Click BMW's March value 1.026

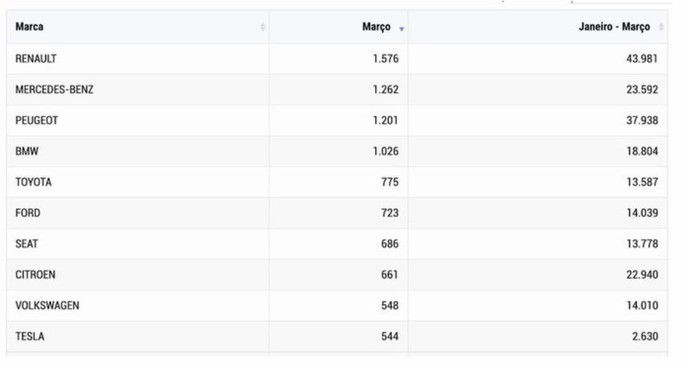coord(385,151)
